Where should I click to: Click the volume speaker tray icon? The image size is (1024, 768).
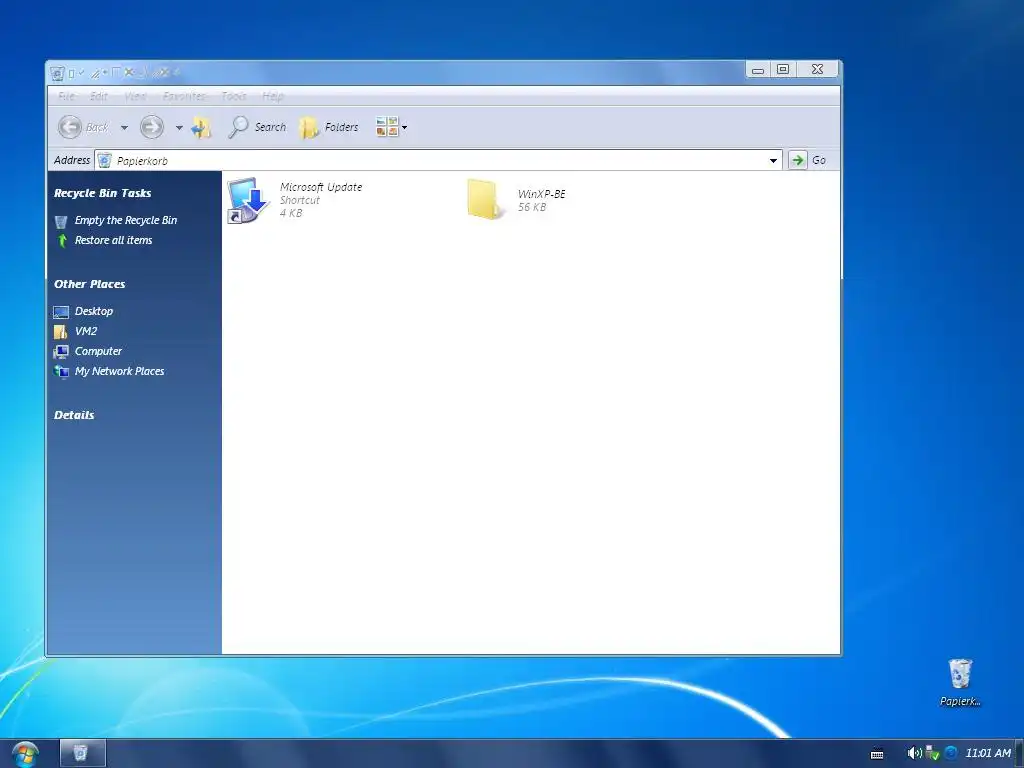coord(914,753)
